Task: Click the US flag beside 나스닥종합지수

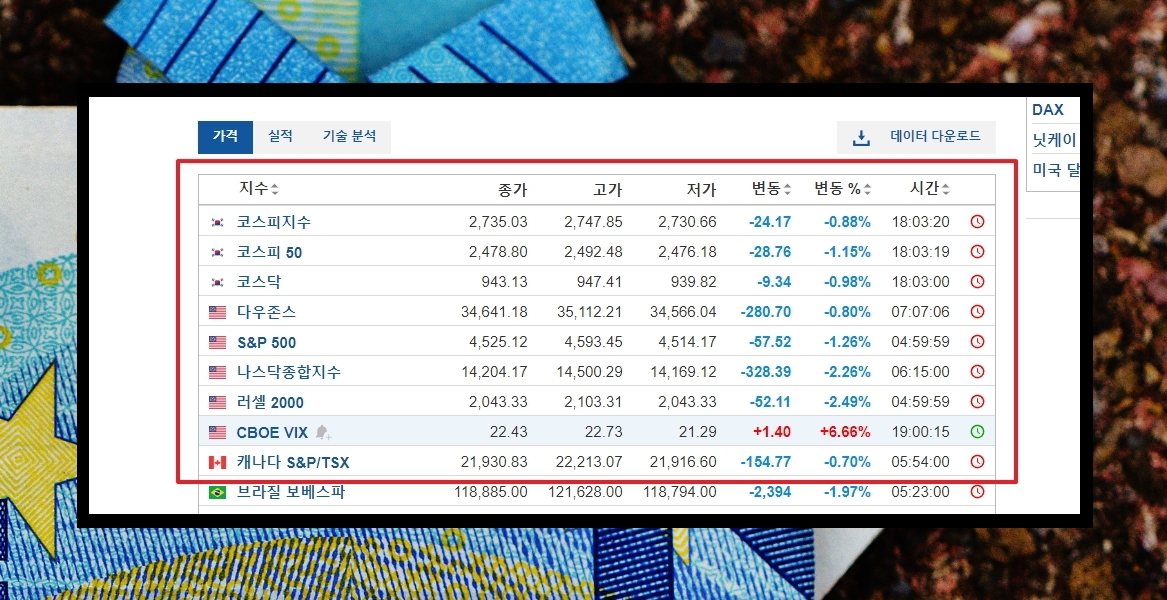Action: click(217, 372)
